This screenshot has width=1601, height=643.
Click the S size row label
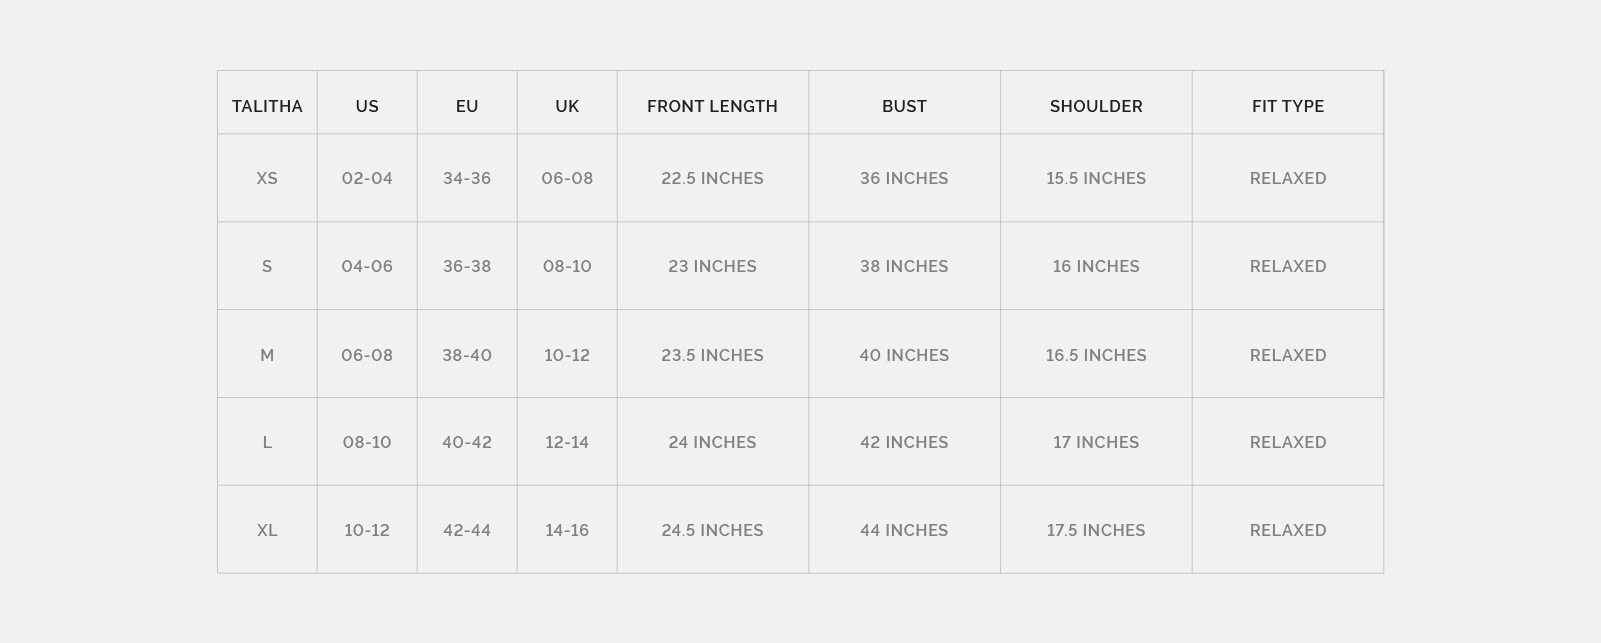[267, 266]
